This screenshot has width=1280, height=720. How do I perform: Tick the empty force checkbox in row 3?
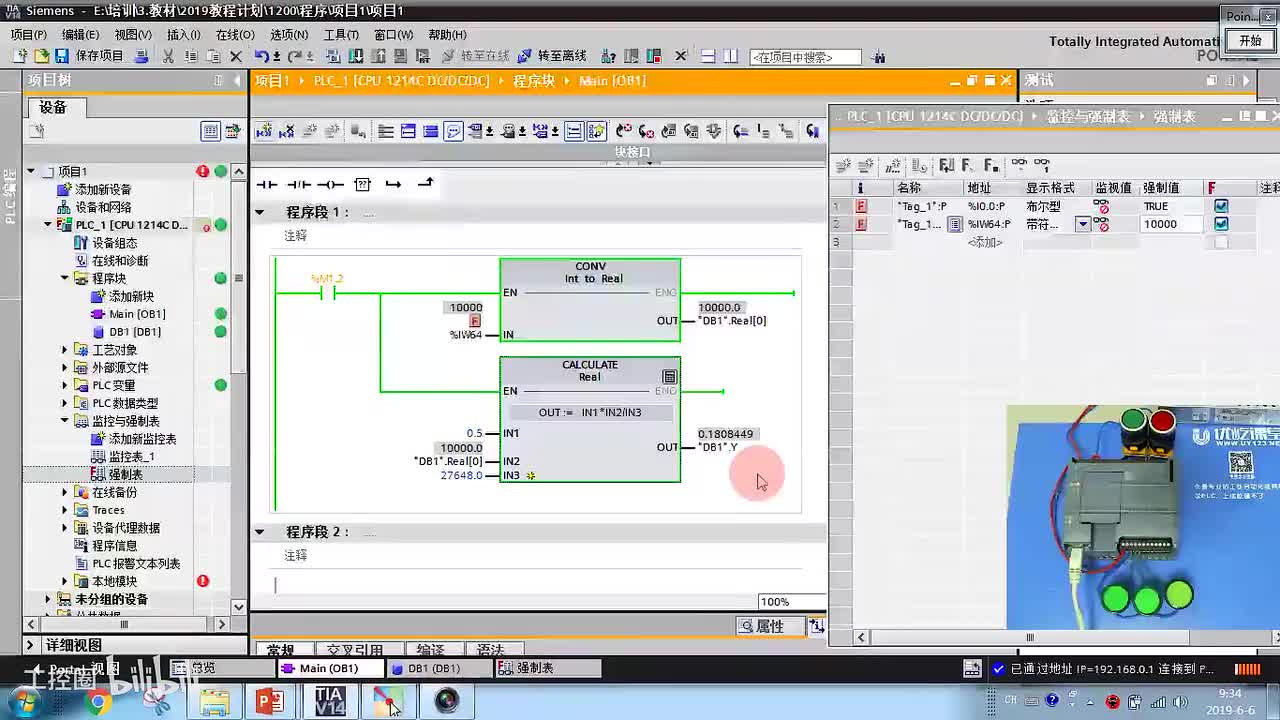tap(1221, 242)
